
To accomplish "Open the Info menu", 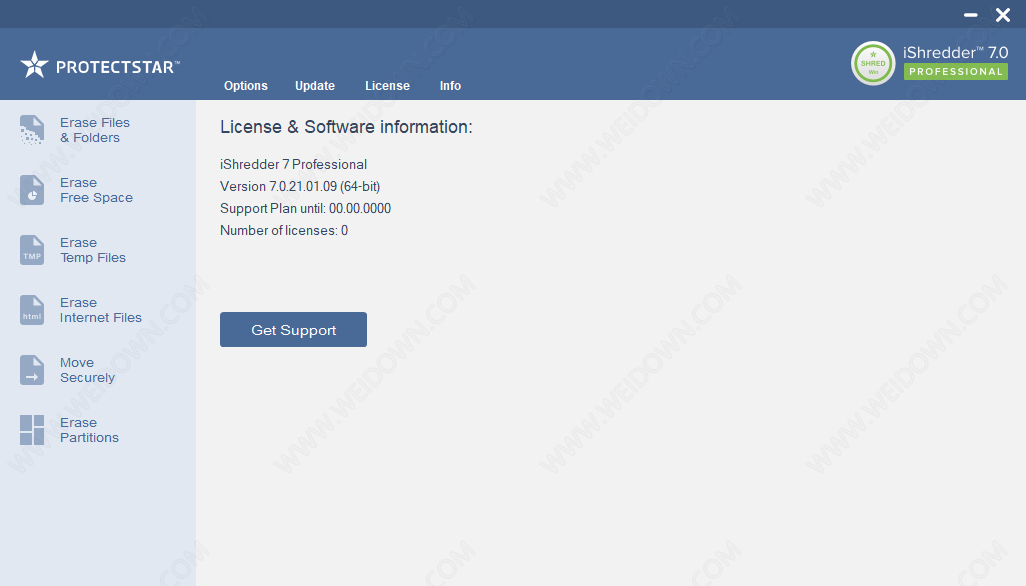I will [450, 86].
